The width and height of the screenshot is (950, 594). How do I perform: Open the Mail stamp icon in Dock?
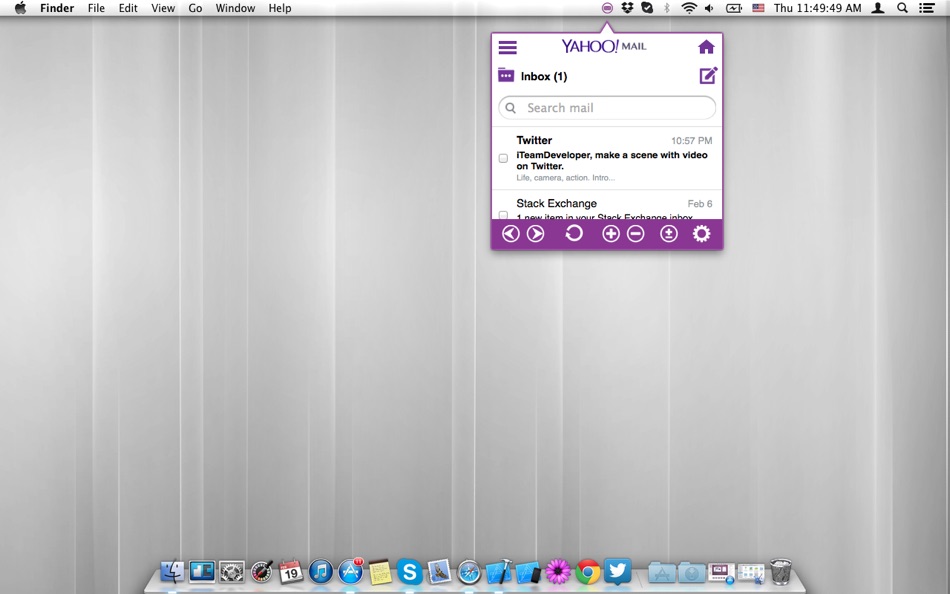pos(439,572)
